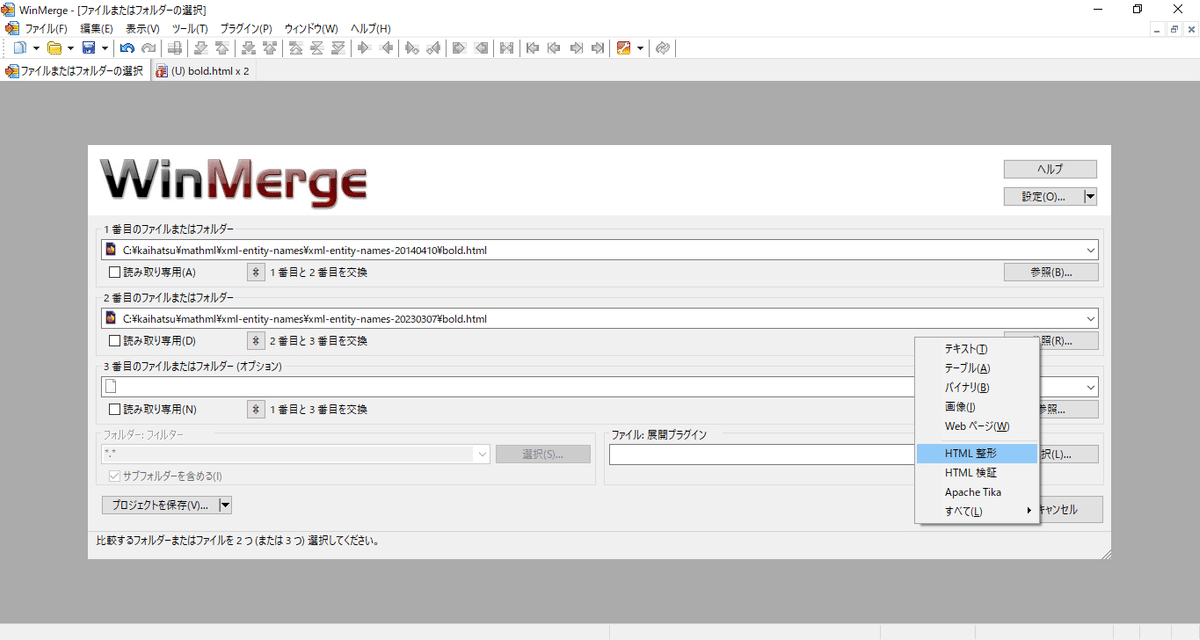This screenshot has width=1200, height=640.
Task: Select HTML 検証 in the popup menu
Action: [x=977, y=472]
